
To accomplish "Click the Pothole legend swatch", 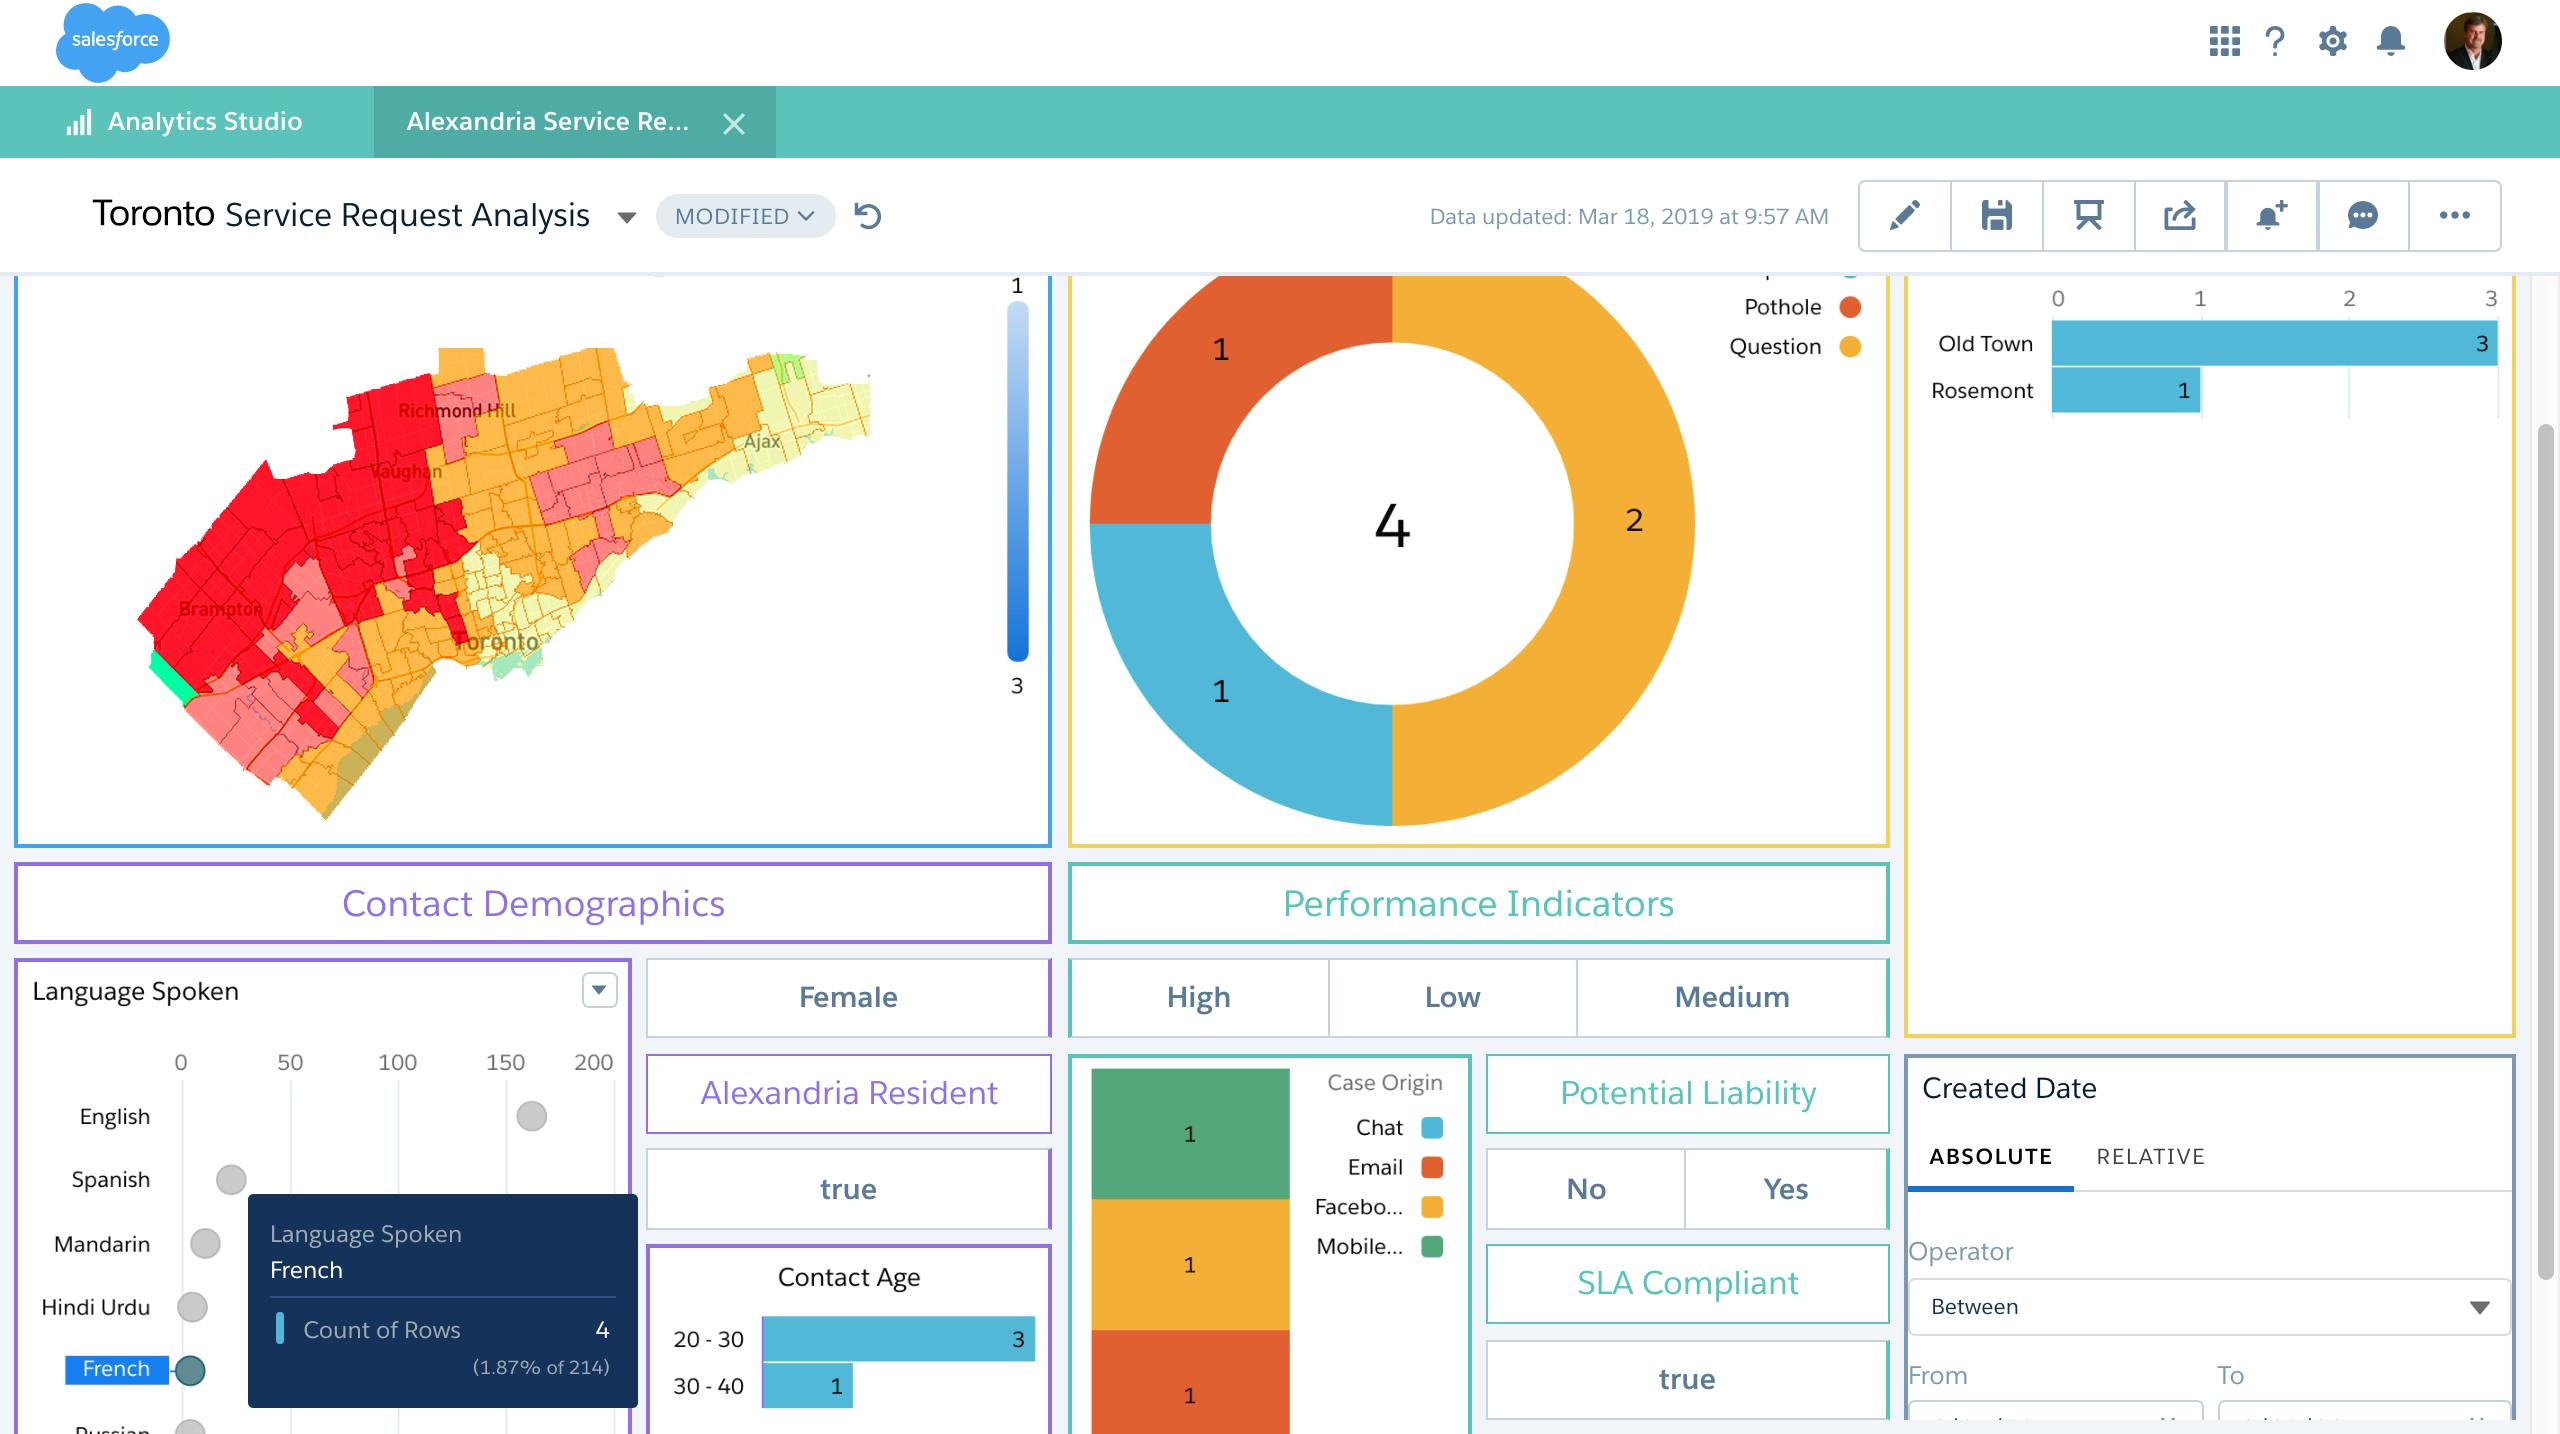I will tap(1850, 307).
